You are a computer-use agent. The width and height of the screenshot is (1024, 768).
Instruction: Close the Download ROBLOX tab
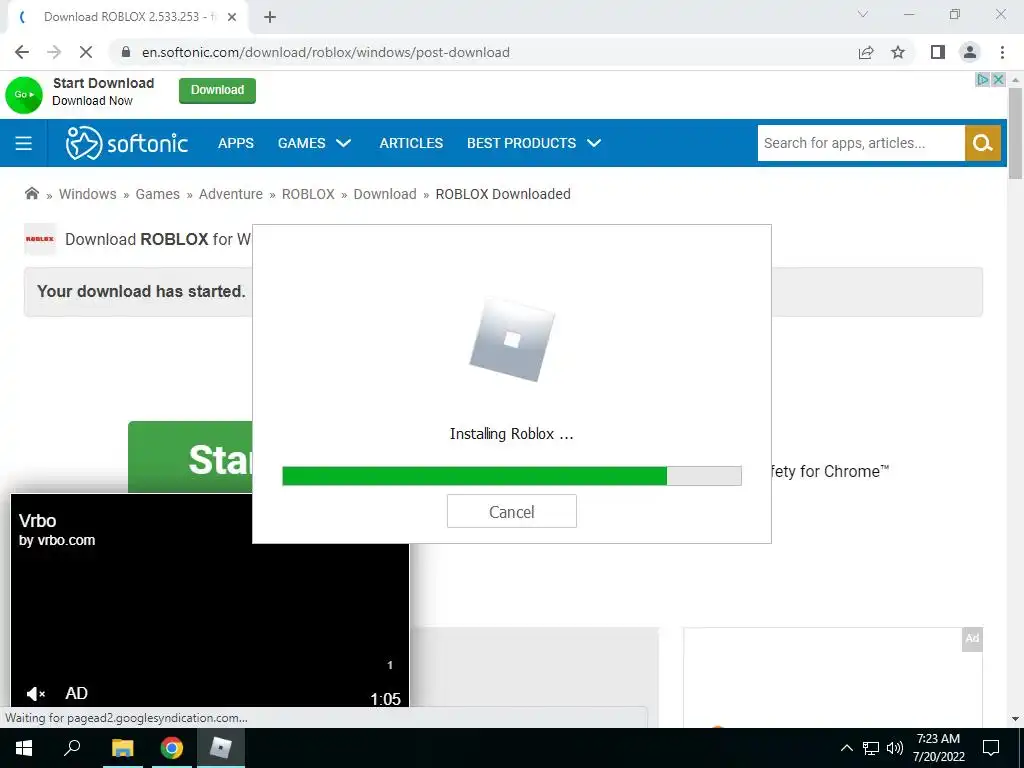pos(232,17)
